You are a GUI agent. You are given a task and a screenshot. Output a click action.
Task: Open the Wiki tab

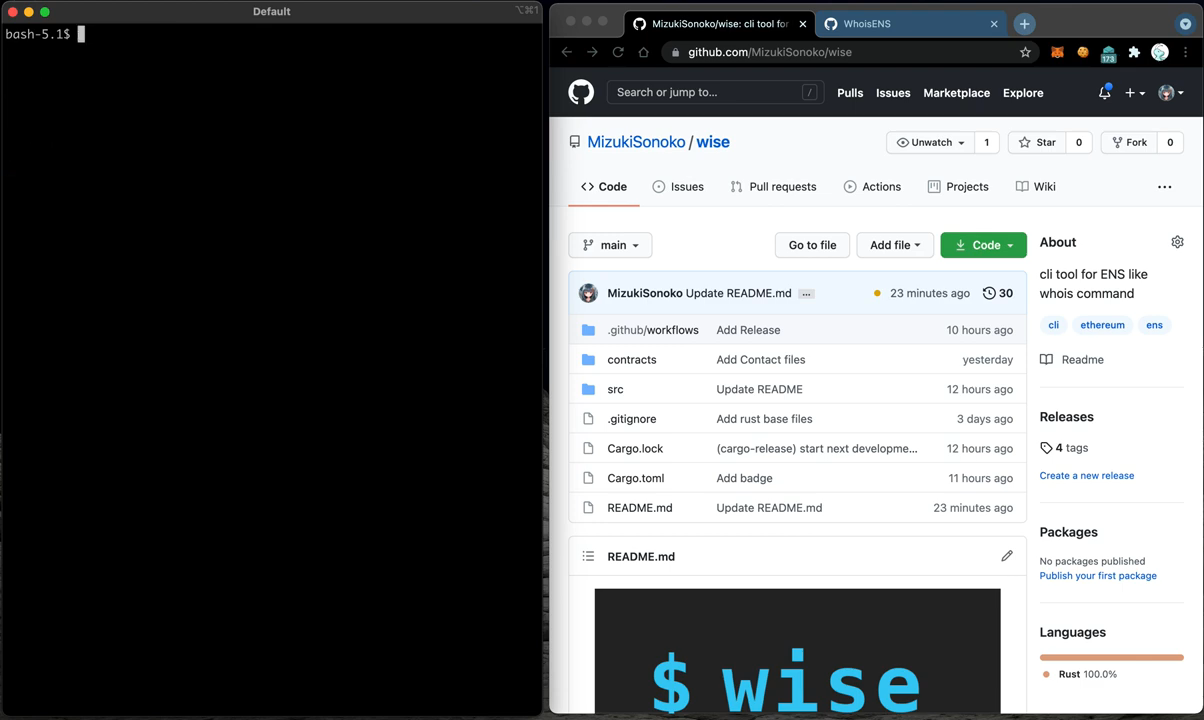tap(1036, 187)
